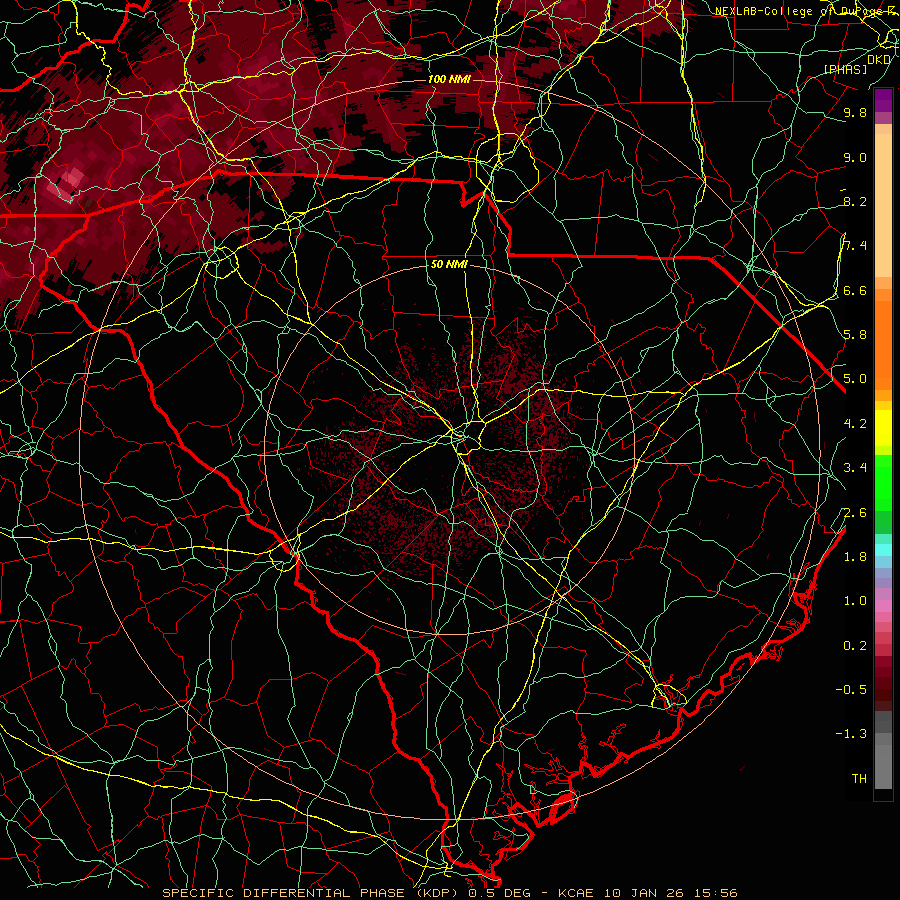Screen dimensions: 900x900
Task: Select the 6.6 legend value
Action: [855, 290]
